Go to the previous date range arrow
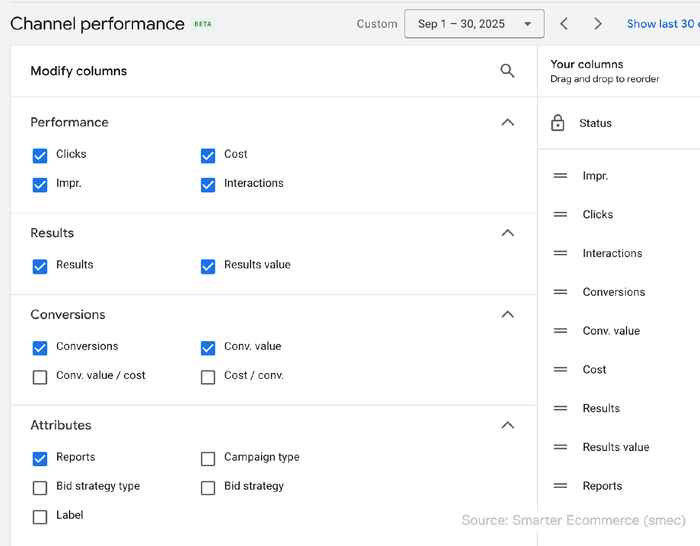Viewport: 700px width, 546px height. pyautogui.click(x=564, y=24)
